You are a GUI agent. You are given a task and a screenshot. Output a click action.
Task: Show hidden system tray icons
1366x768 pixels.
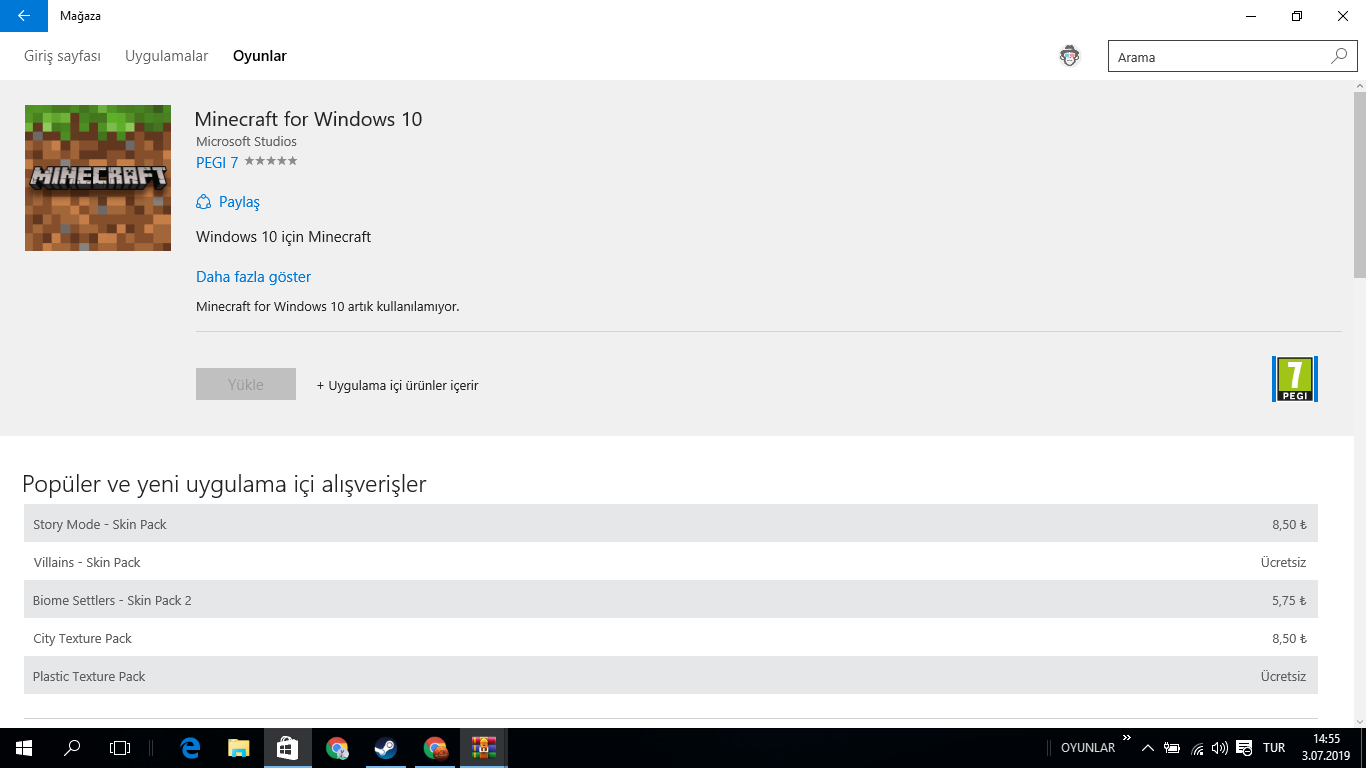(x=1147, y=748)
